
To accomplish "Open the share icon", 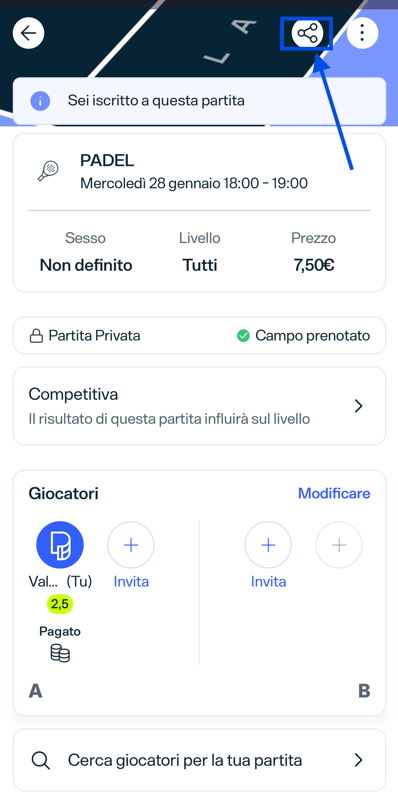I will 307,34.
